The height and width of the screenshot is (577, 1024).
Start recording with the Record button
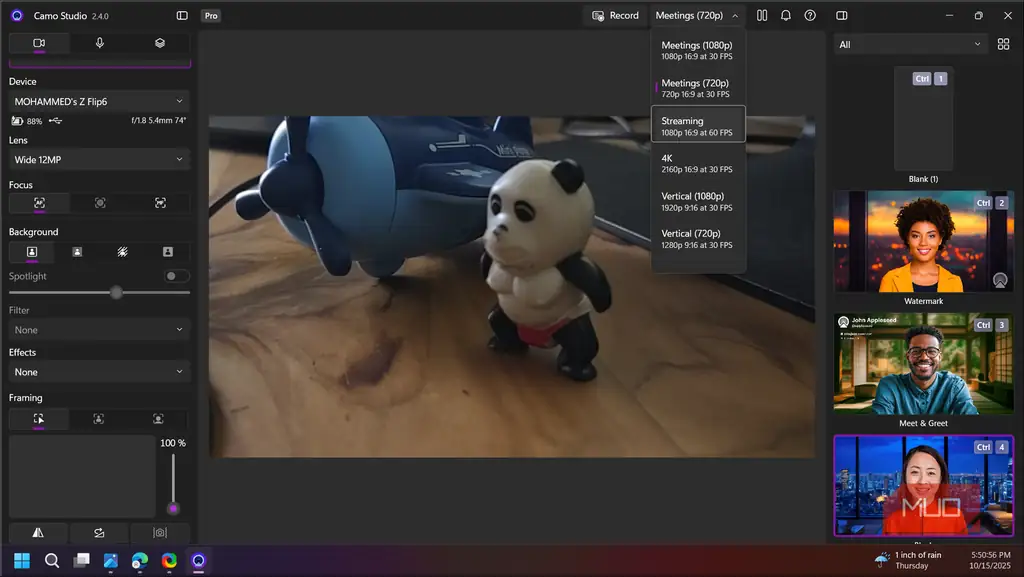click(x=615, y=16)
